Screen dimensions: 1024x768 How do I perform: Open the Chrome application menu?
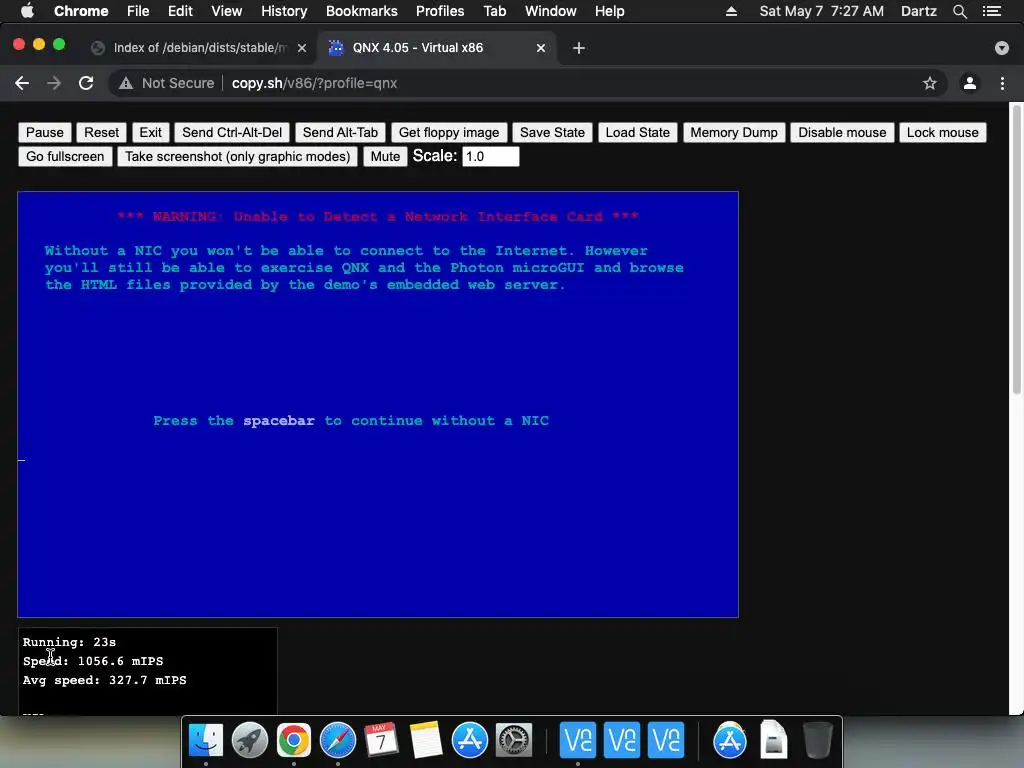pos(81,11)
